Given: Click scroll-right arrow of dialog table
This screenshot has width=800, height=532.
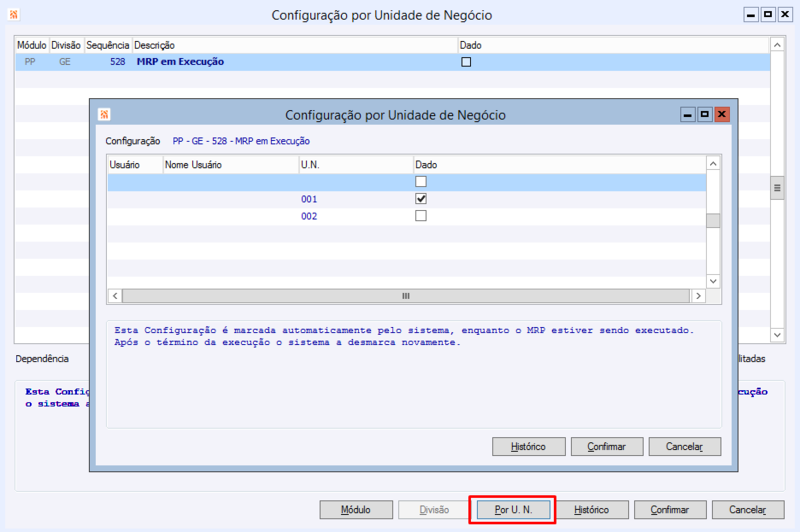Looking at the screenshot, I should point(698,296).
